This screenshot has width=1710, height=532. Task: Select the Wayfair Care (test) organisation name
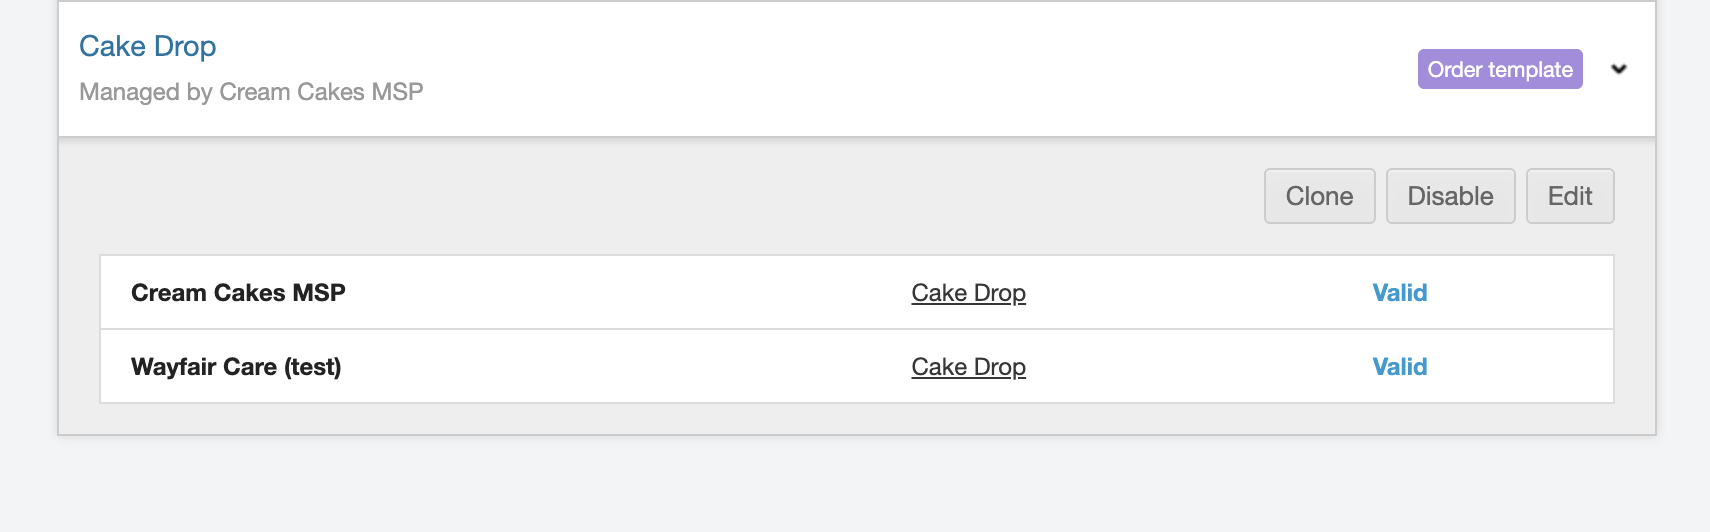pyautogui.click(x=236, y=367)
